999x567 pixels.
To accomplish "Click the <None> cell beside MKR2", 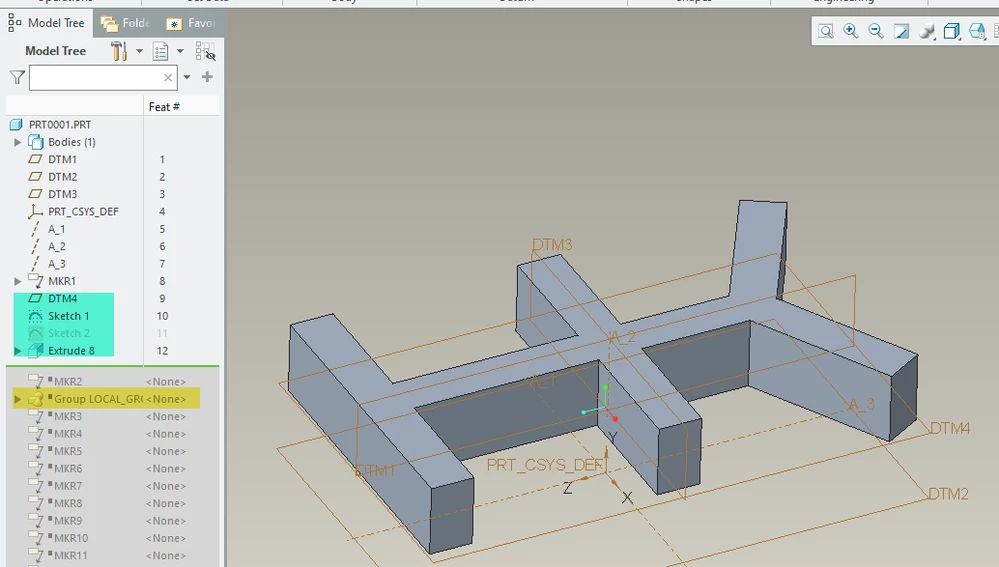I will coord(166,382).
